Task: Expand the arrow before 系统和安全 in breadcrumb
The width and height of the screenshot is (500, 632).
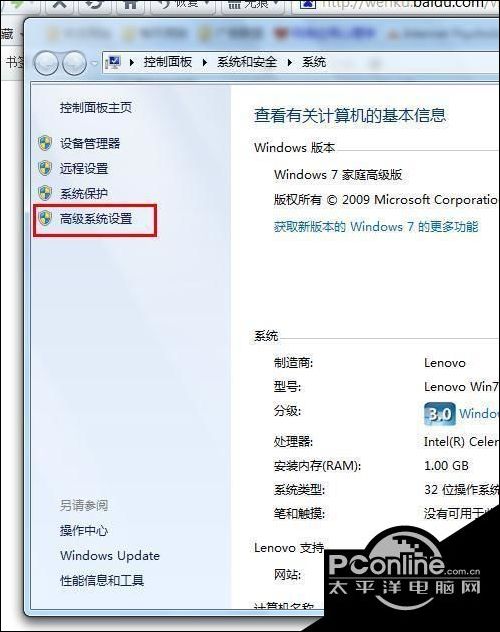Action: pos(205,62)
